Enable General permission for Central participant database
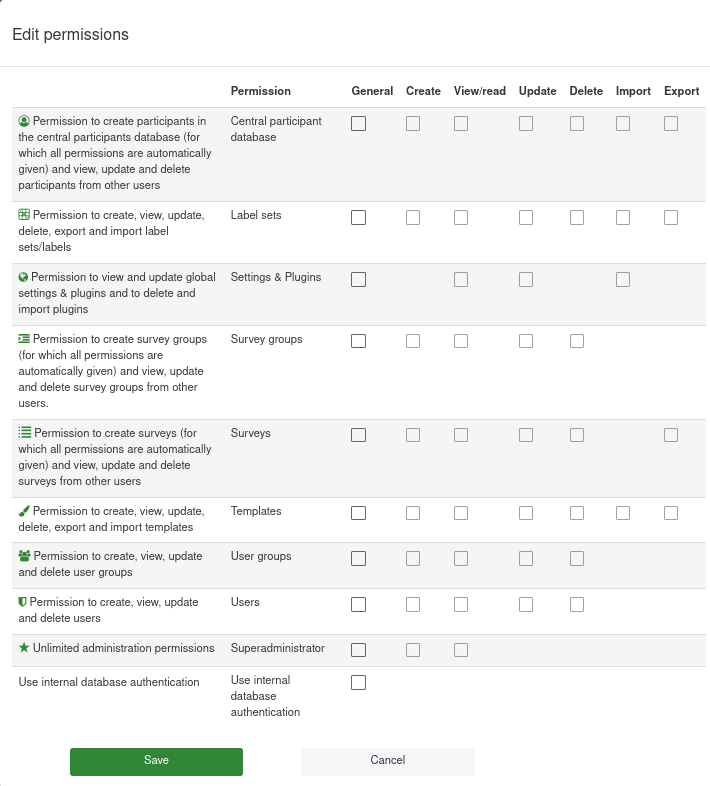 coord(359,124)
